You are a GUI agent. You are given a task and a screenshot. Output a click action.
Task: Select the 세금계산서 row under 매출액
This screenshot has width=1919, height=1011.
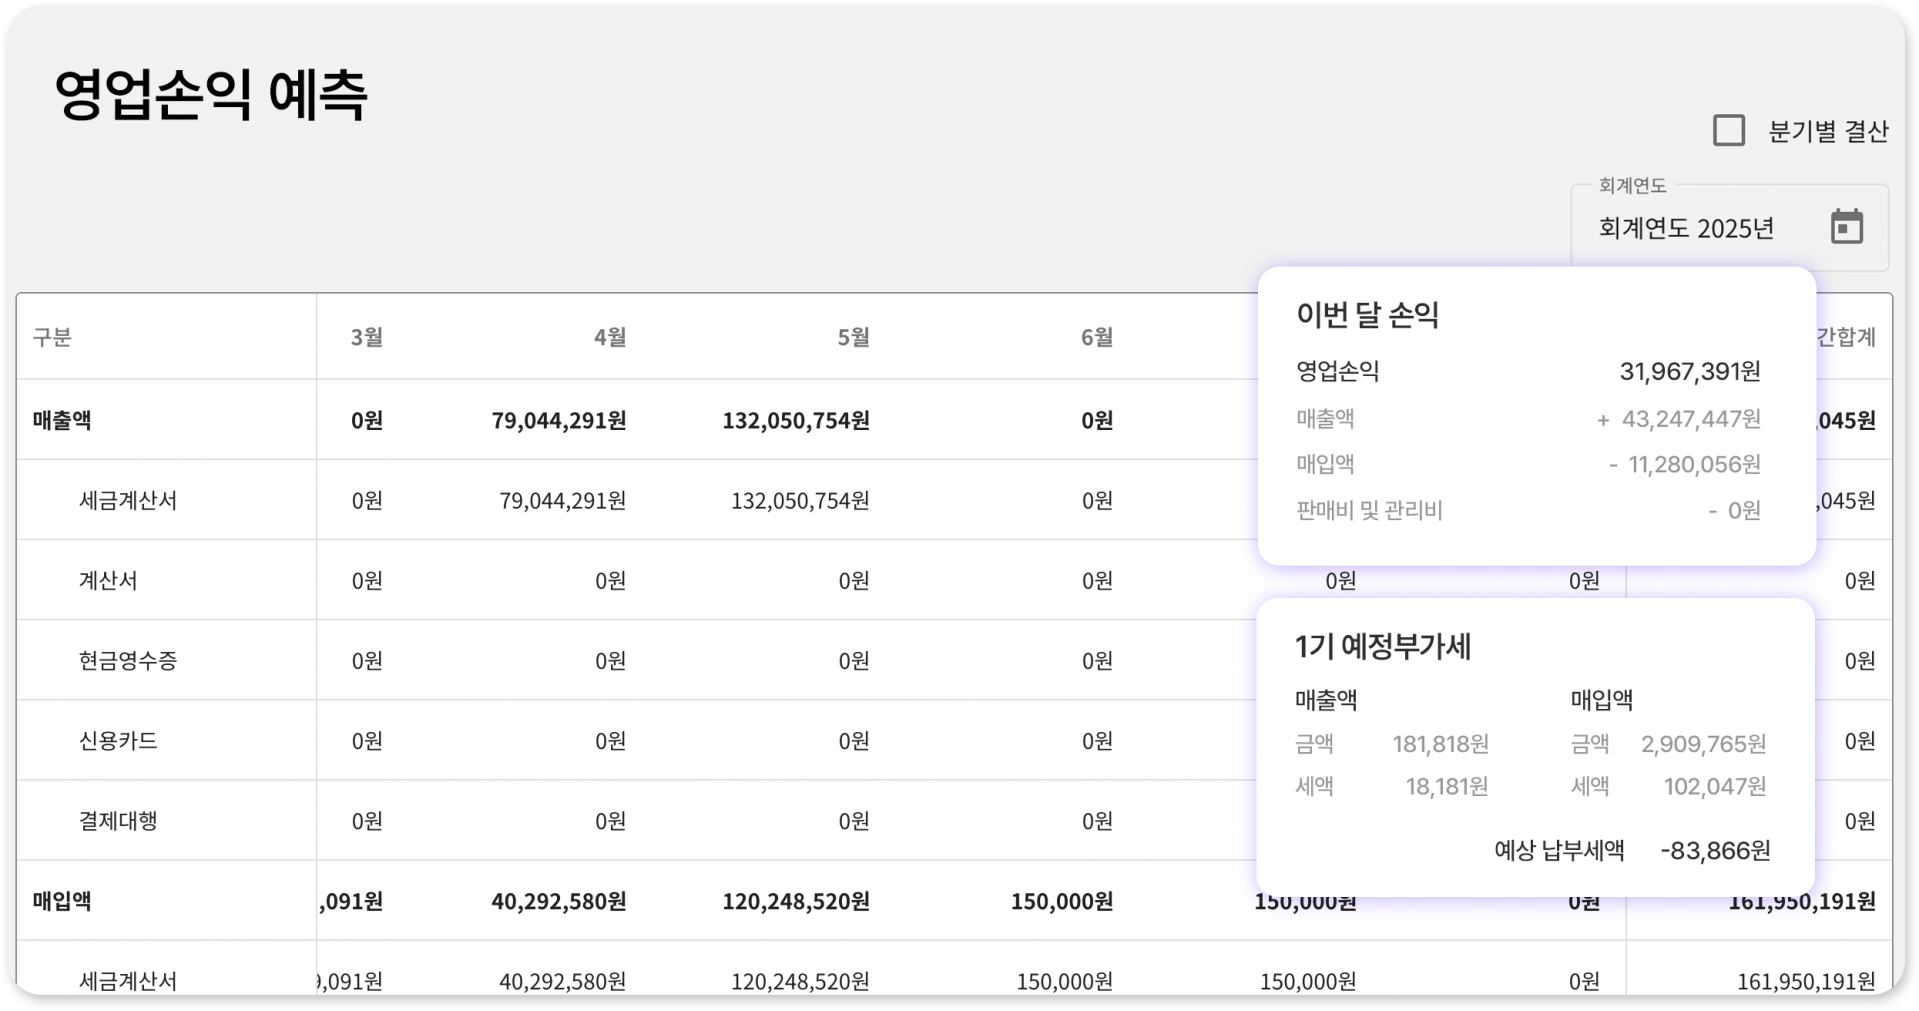pos(128,500)
